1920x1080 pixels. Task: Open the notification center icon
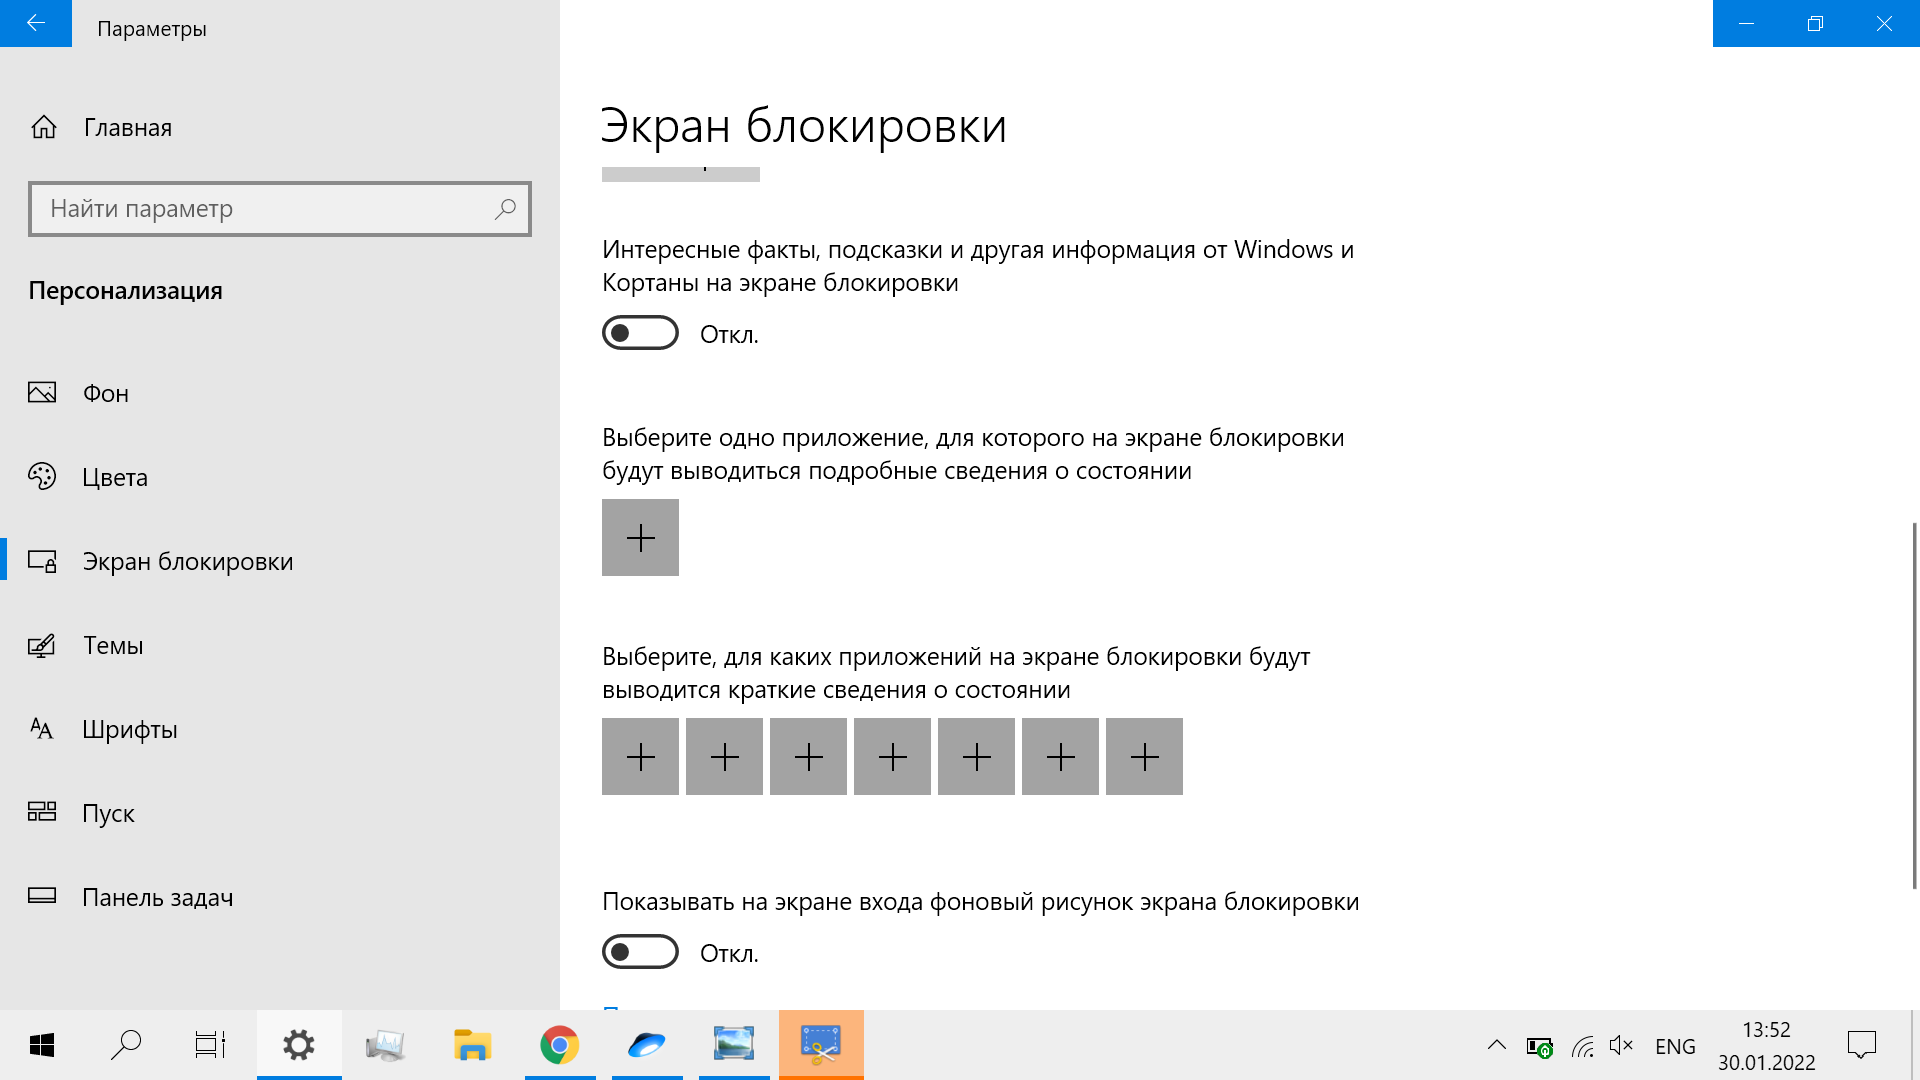coord(1862,1045)
